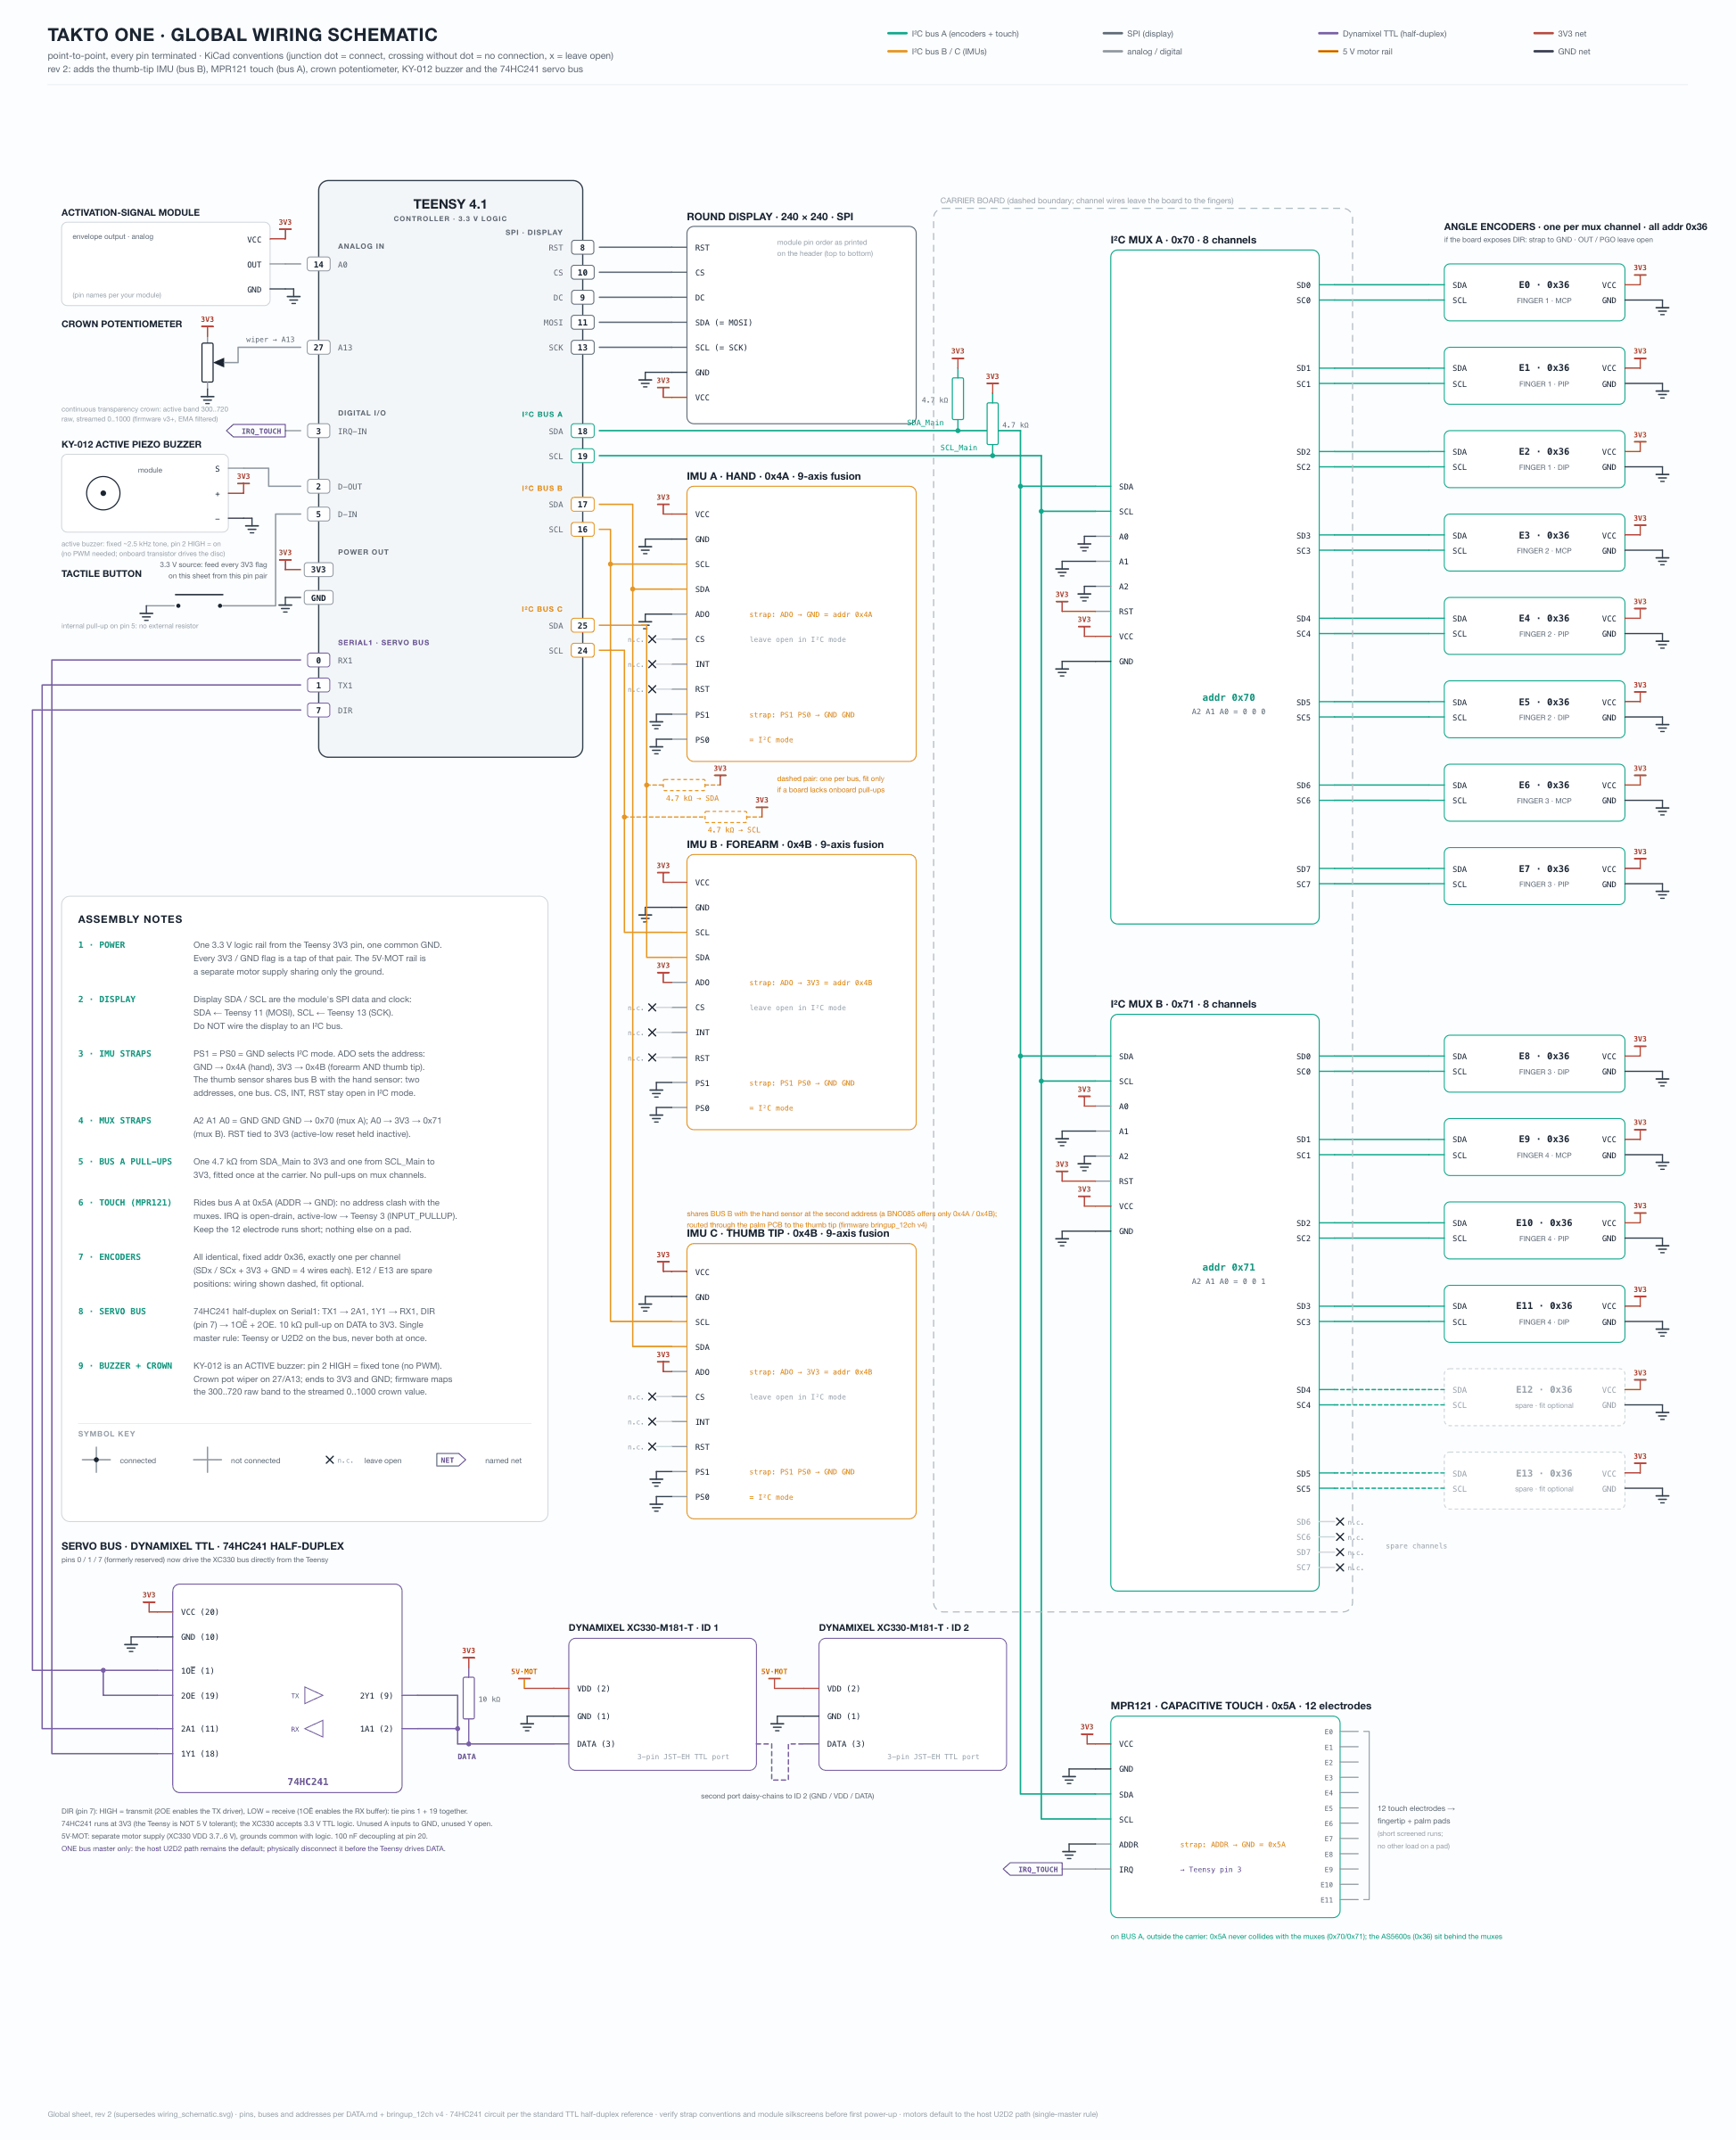Click the IRQ_TOUCH net flag beside MPR121 IRQ
The width and height of the screenshot is (1736, 2140).
1034,1869
